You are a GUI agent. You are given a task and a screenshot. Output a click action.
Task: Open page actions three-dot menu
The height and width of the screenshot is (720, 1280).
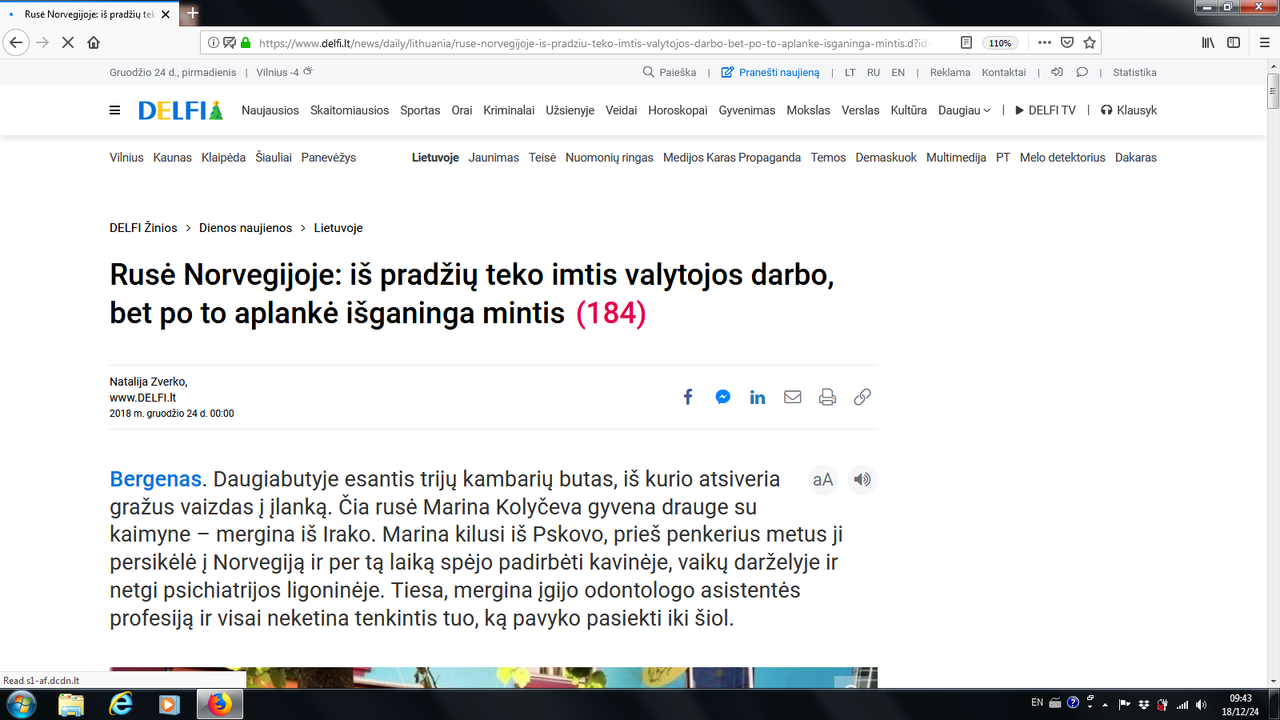coord(1044,43)
